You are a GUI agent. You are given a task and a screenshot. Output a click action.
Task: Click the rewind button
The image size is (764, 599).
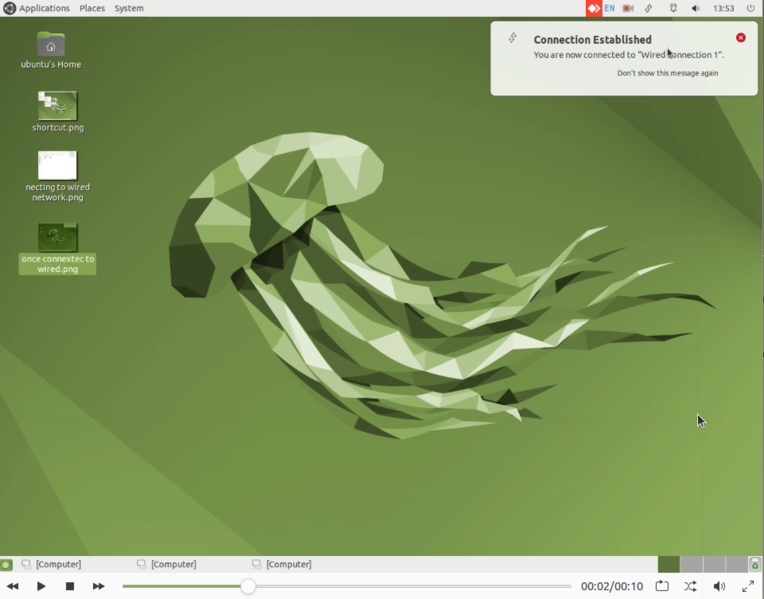click(x=13, y=586)
